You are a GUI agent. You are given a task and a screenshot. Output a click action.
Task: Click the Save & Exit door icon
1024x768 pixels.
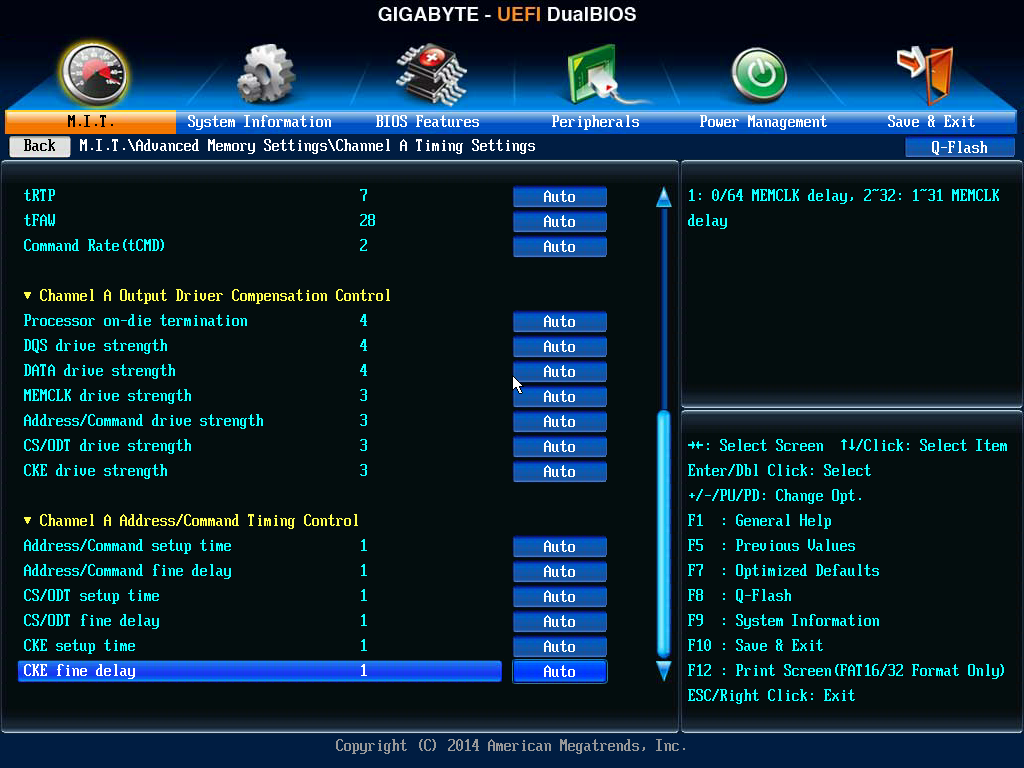click(x=926, y=75)
